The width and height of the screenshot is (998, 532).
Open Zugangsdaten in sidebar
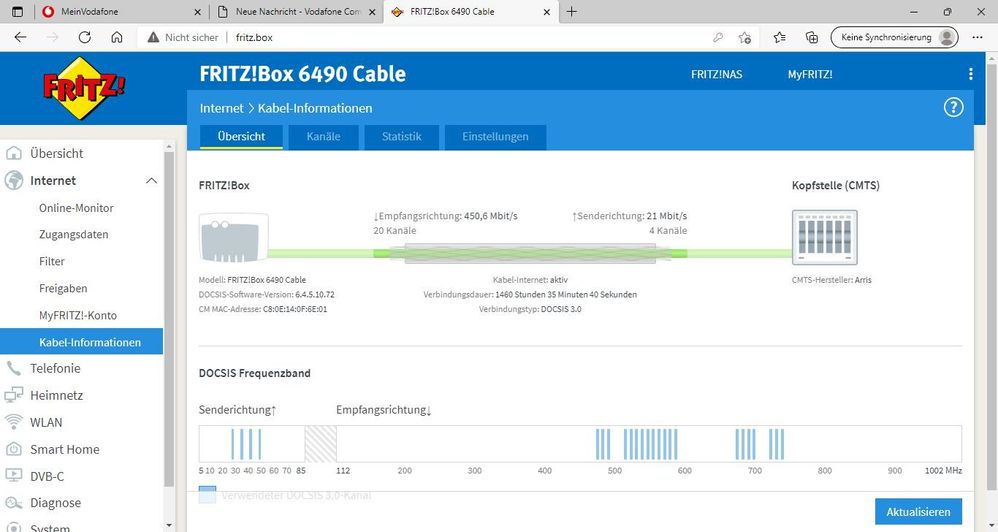pyautogui.click(x=74, y=235)
